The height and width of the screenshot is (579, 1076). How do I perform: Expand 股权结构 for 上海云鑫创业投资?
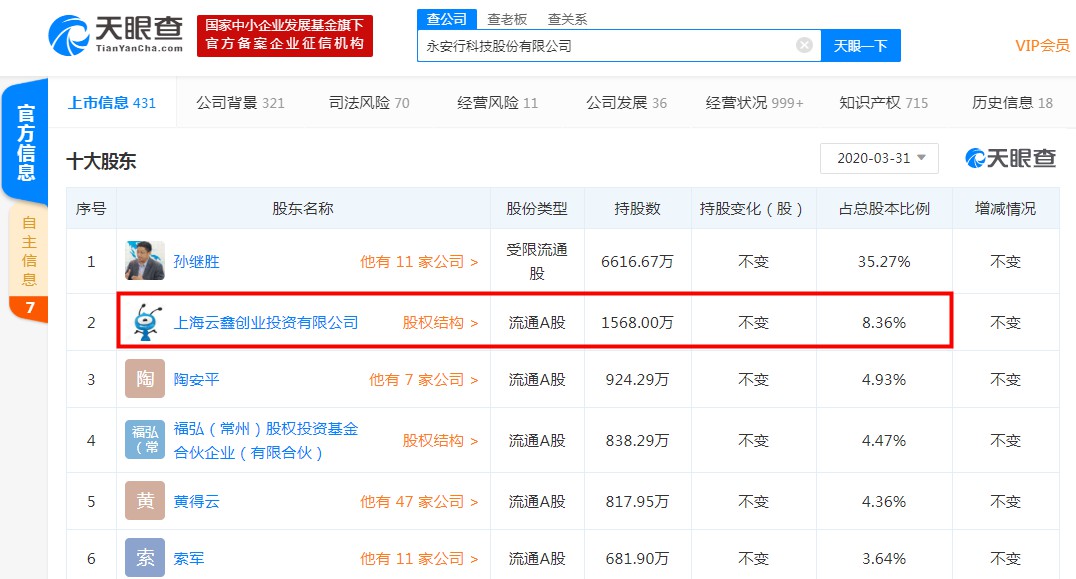(440, 322)
